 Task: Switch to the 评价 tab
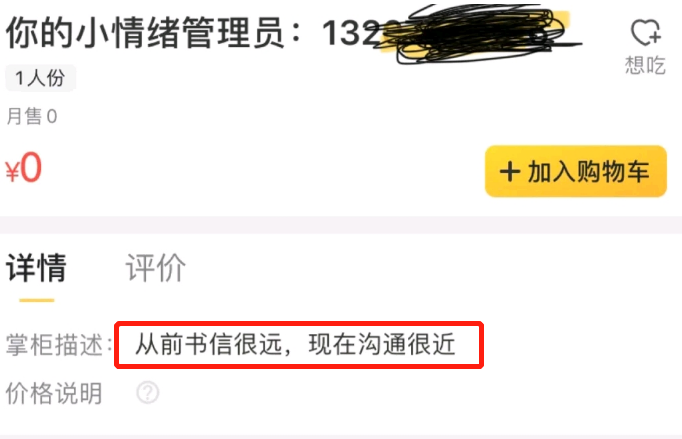pos(155,268)
